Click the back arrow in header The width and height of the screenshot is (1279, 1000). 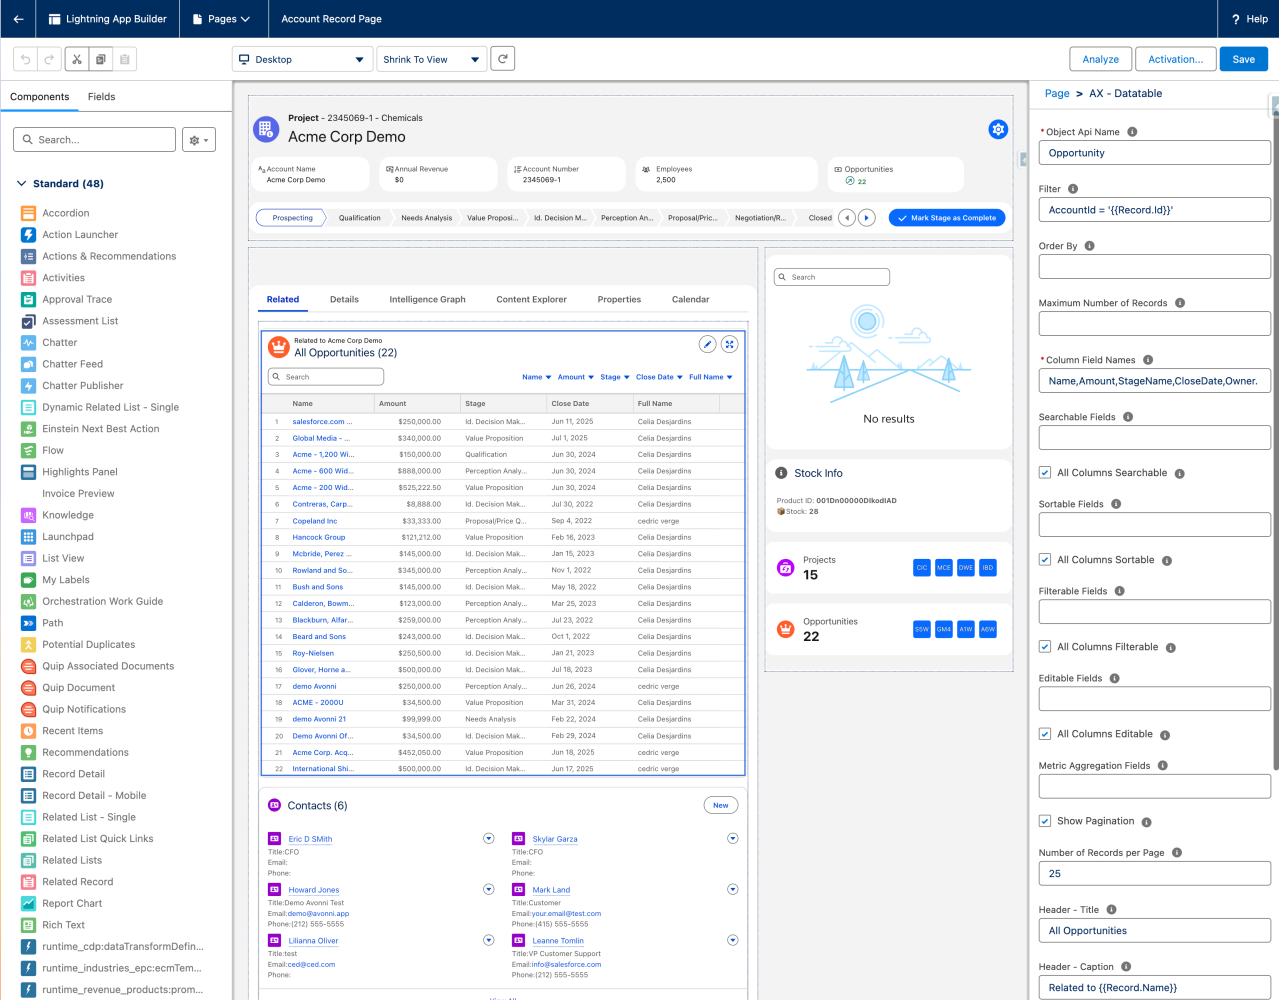point(18,19)
